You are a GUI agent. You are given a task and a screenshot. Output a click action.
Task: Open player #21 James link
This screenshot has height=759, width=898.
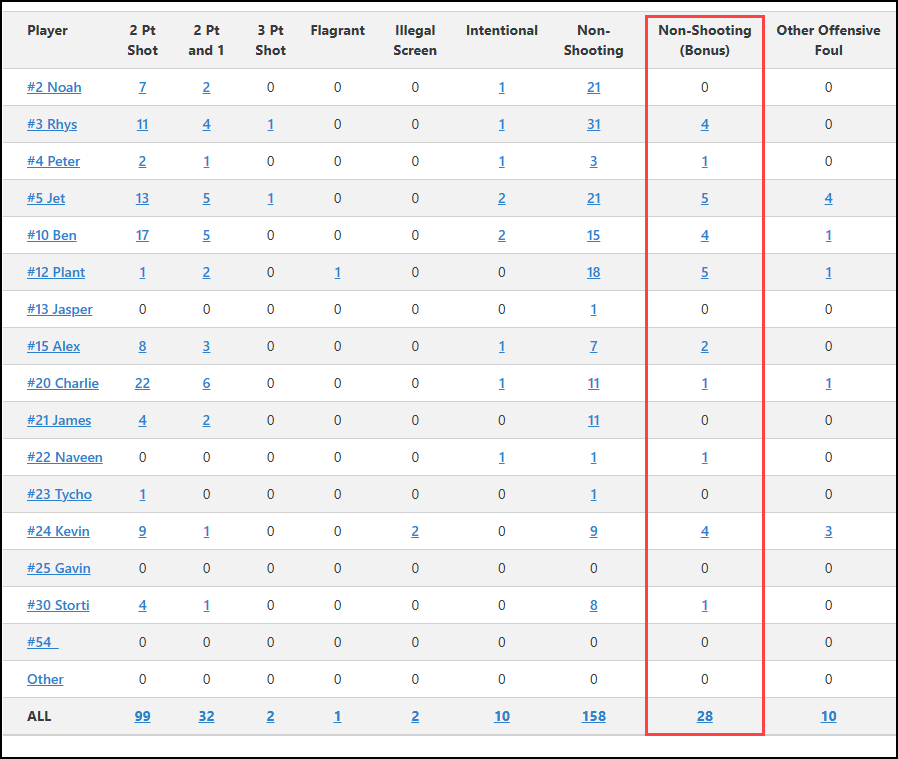(x=59, y=420)
